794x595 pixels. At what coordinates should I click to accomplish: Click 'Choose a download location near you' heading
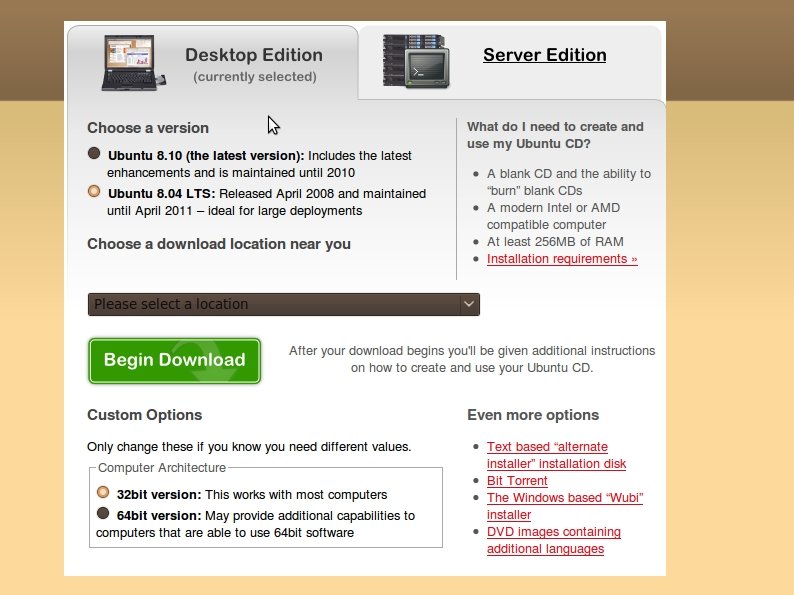(x=219, y=244)
